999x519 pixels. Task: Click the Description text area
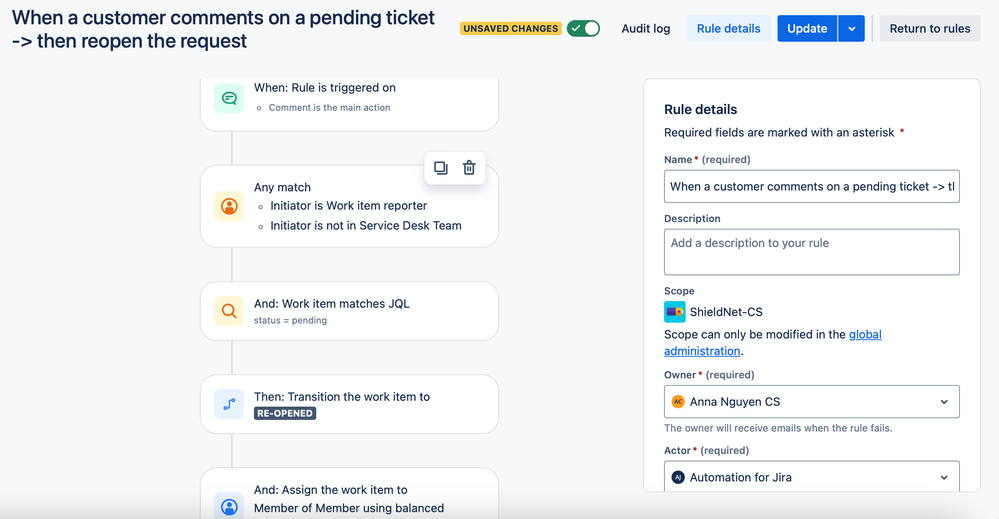(812, 252)
